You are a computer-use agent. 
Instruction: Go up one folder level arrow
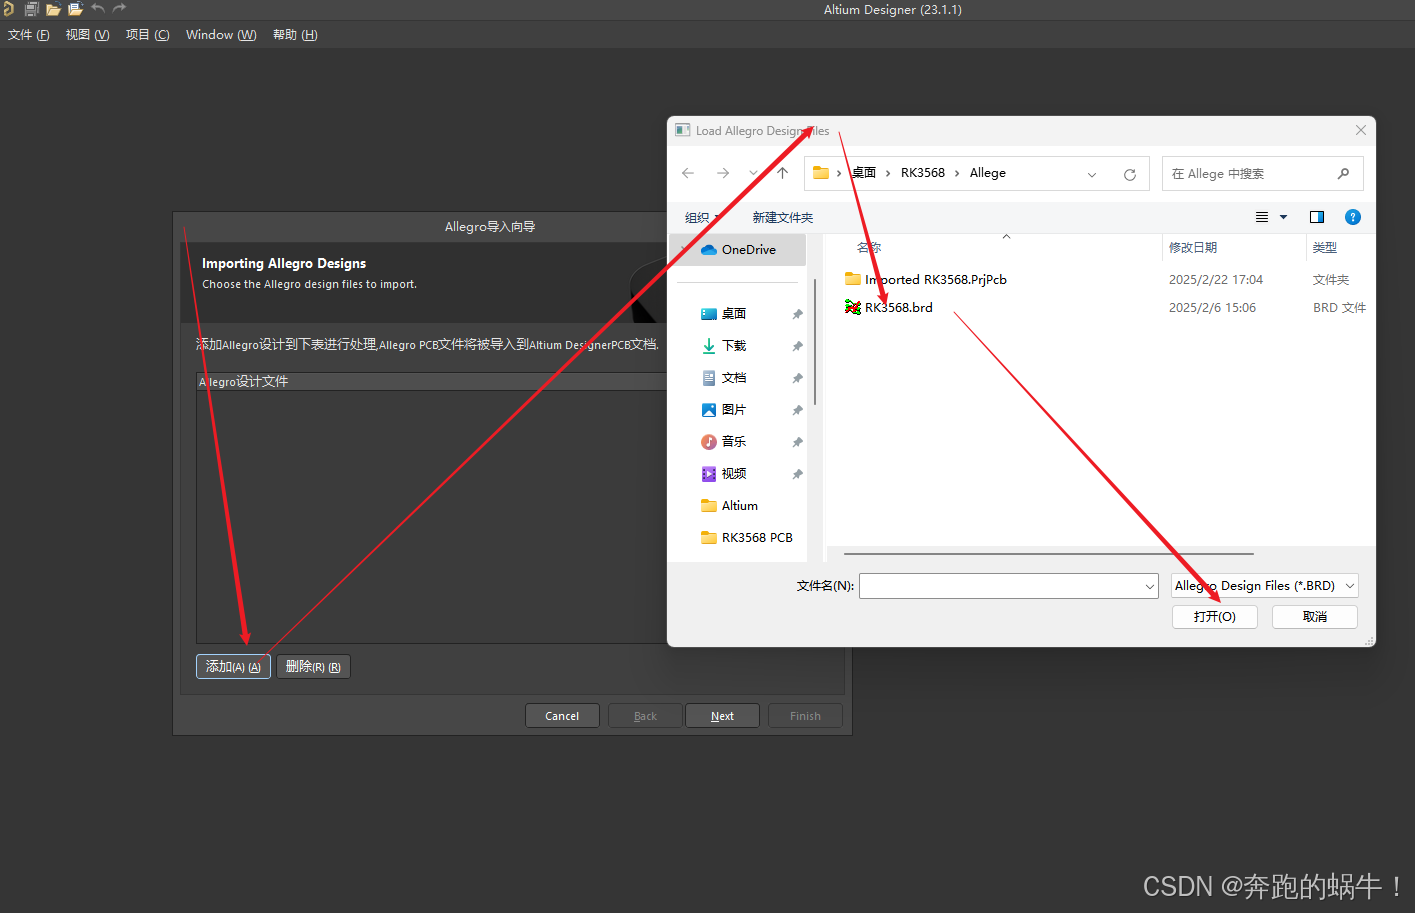[783, 173]
